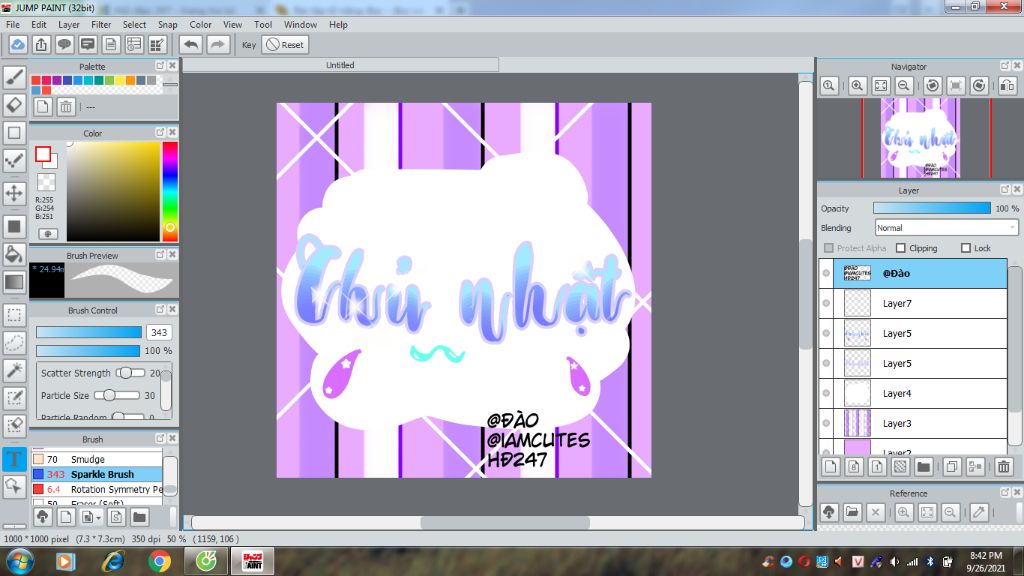Undock the Navigator panel
The image size is (1024, 576).
[x=1005, y=65]
